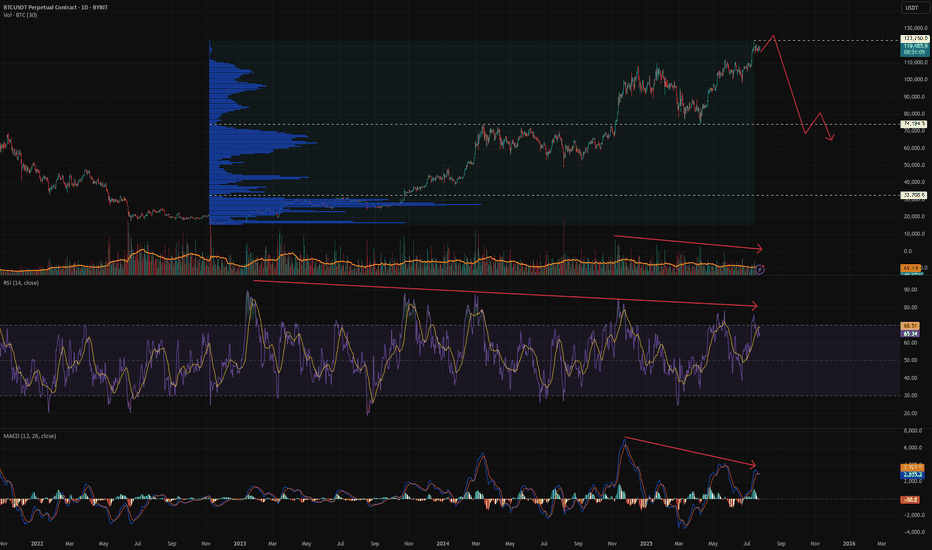Click the 100,000.0 price axis tick
932x550 pixels.
(915, 79)
